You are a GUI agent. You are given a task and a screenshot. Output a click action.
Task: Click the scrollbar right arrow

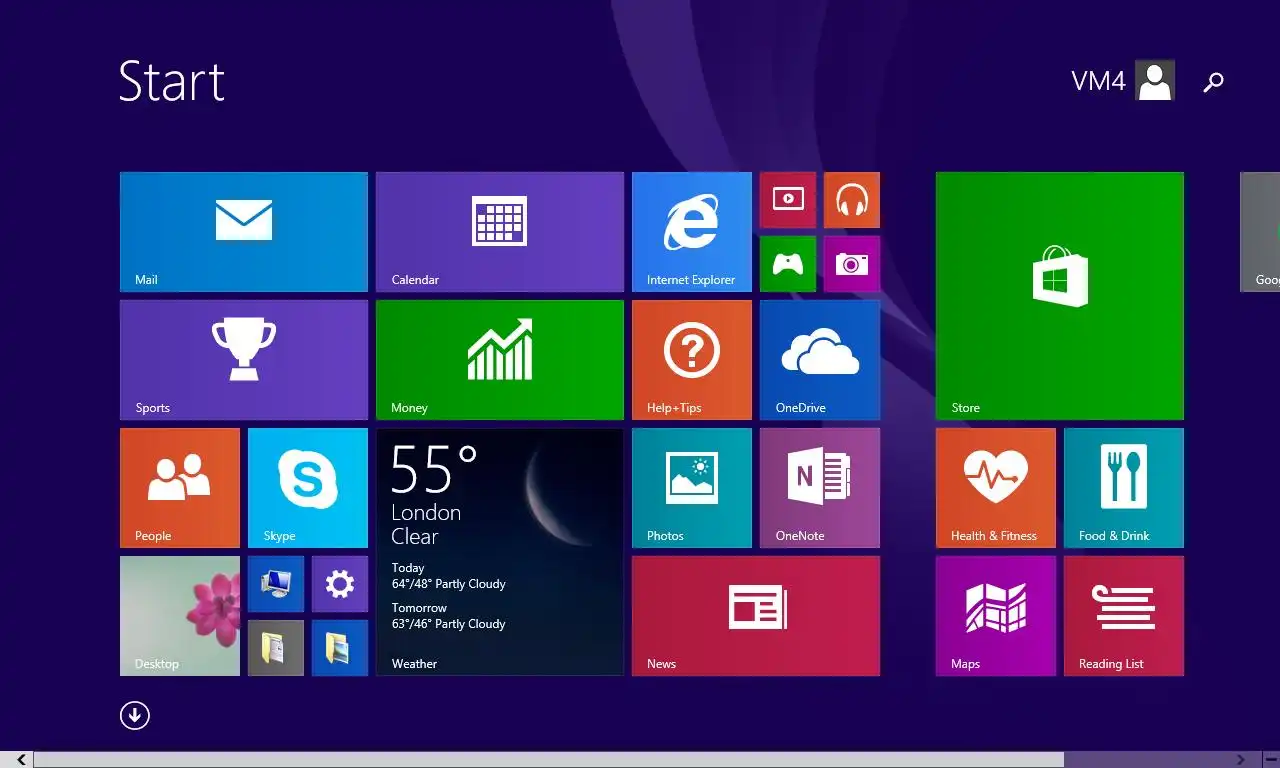click(x=1241, y=760)
